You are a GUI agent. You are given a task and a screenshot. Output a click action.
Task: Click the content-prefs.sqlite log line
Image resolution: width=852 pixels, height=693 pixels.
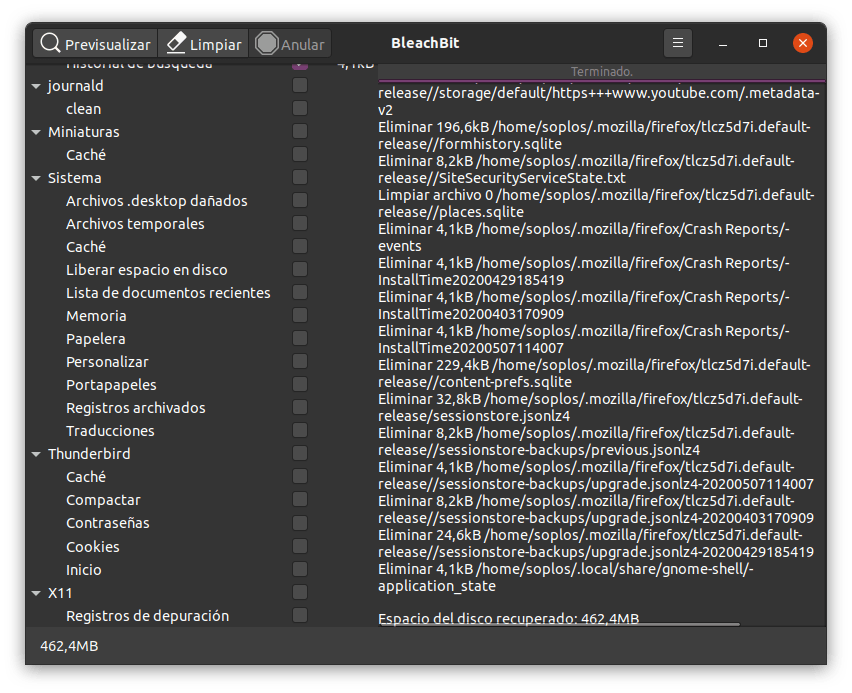coord(594,373)
